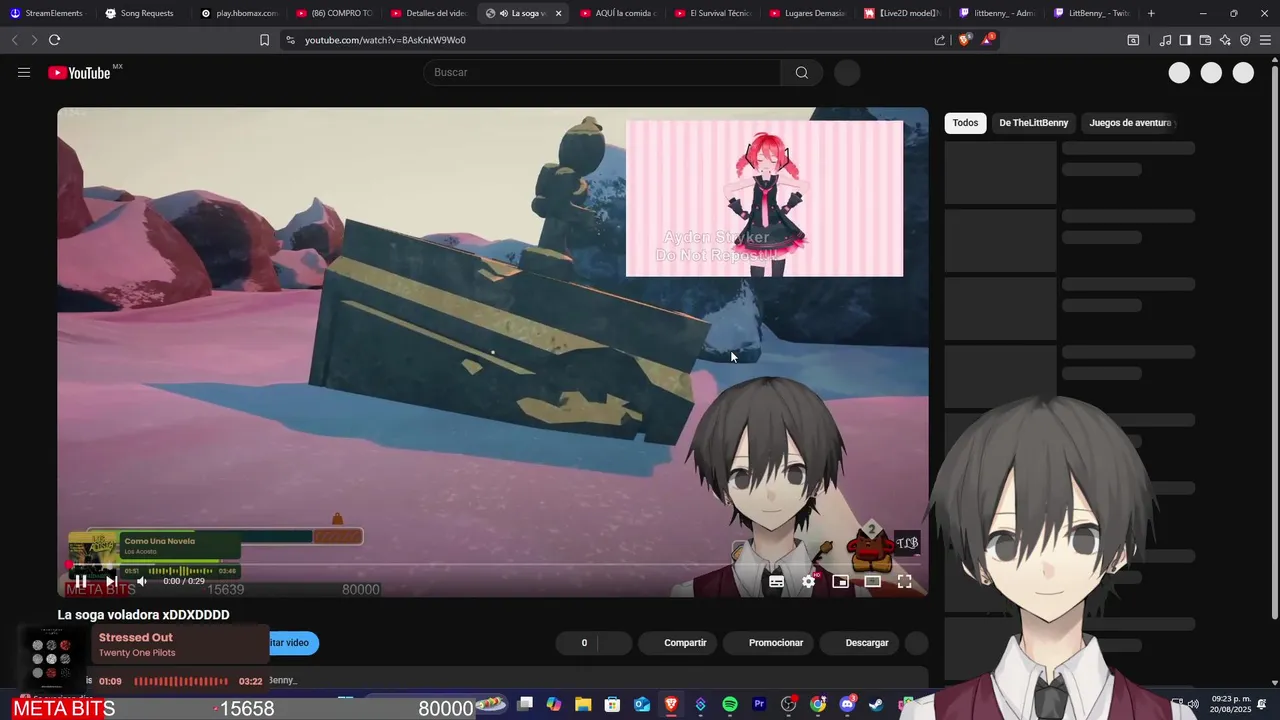Viewport: 1280px width, 720px height.
Task: Switch to the Live2D model tab
Action: click(902, 13)
